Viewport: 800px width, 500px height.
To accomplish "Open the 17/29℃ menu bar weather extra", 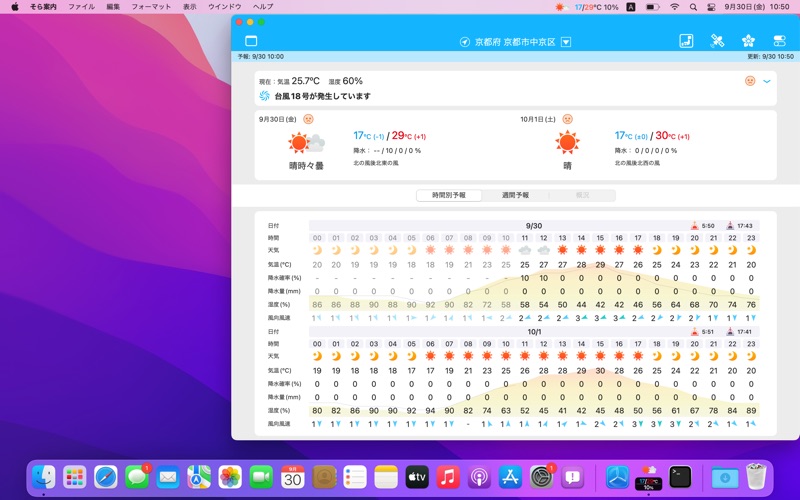I will (588, 6).
